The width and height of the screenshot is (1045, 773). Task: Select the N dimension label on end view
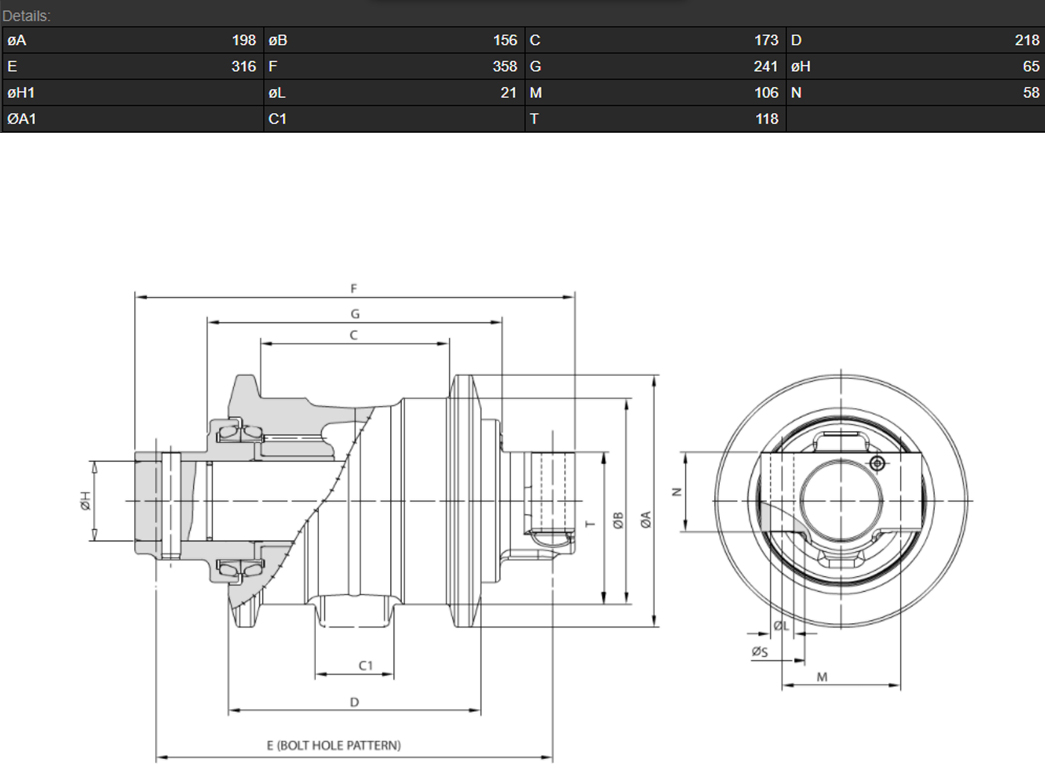[676, 492]
